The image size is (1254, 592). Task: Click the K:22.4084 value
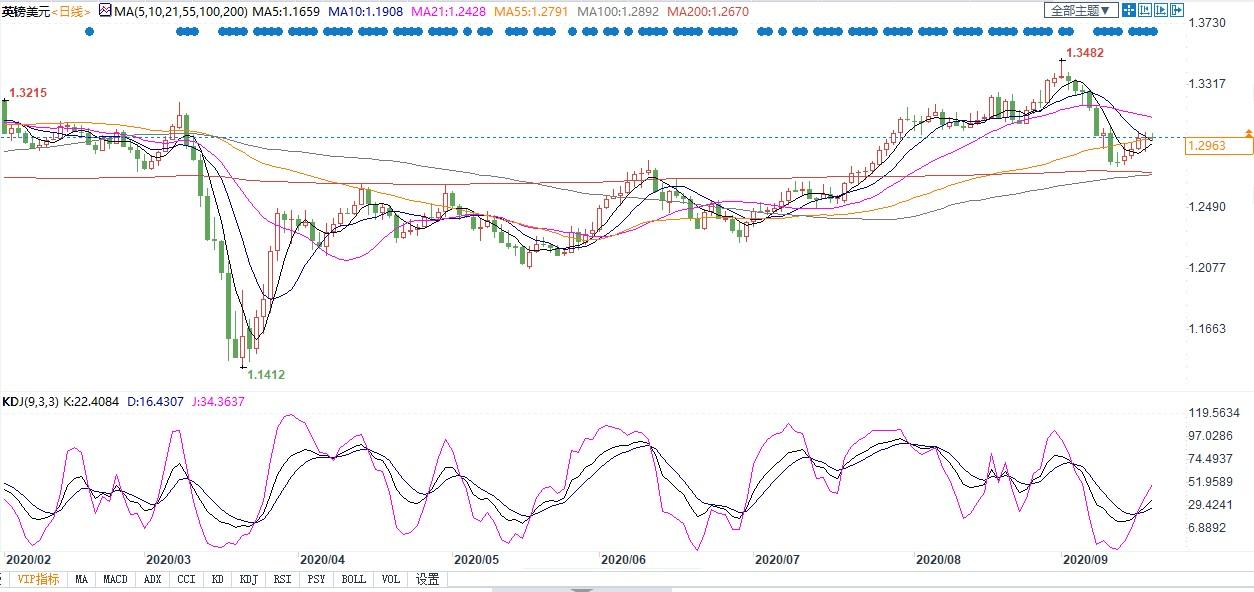(x=92, y=402)
